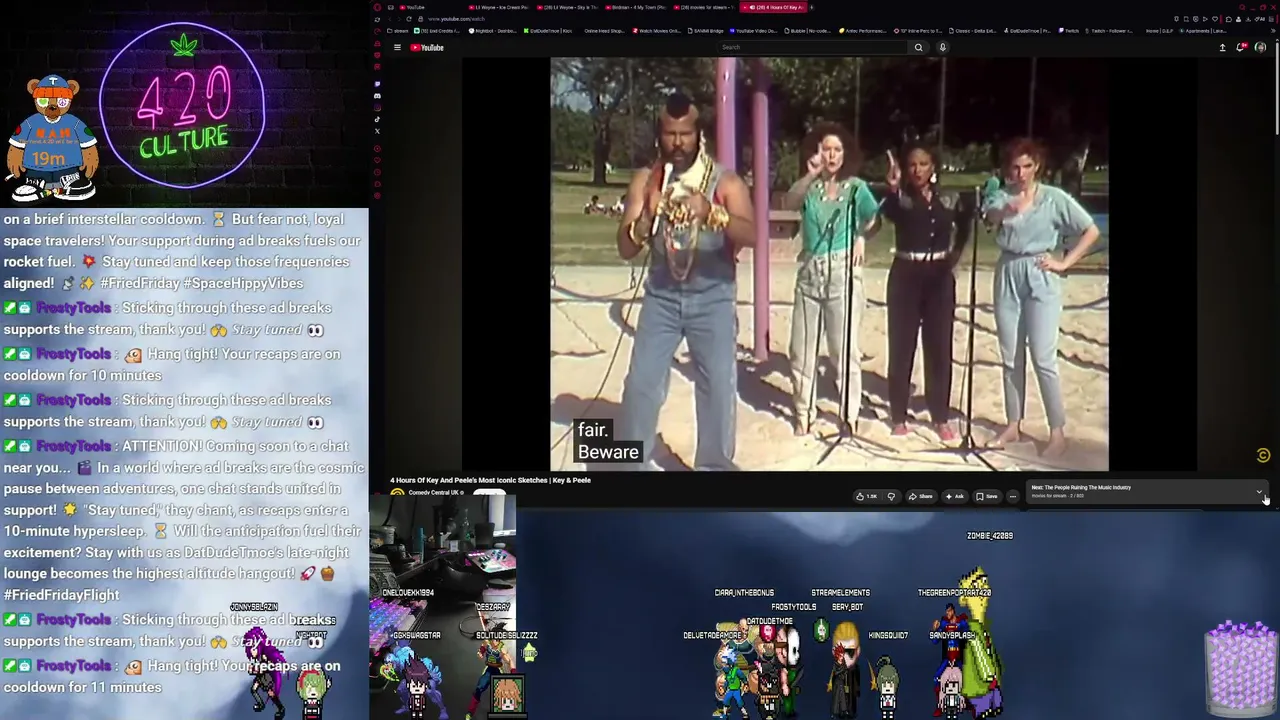The image size is (1280, 720).
Task: Click the heart icon in browser toolbar
Action: click(x=1216, y=19)
